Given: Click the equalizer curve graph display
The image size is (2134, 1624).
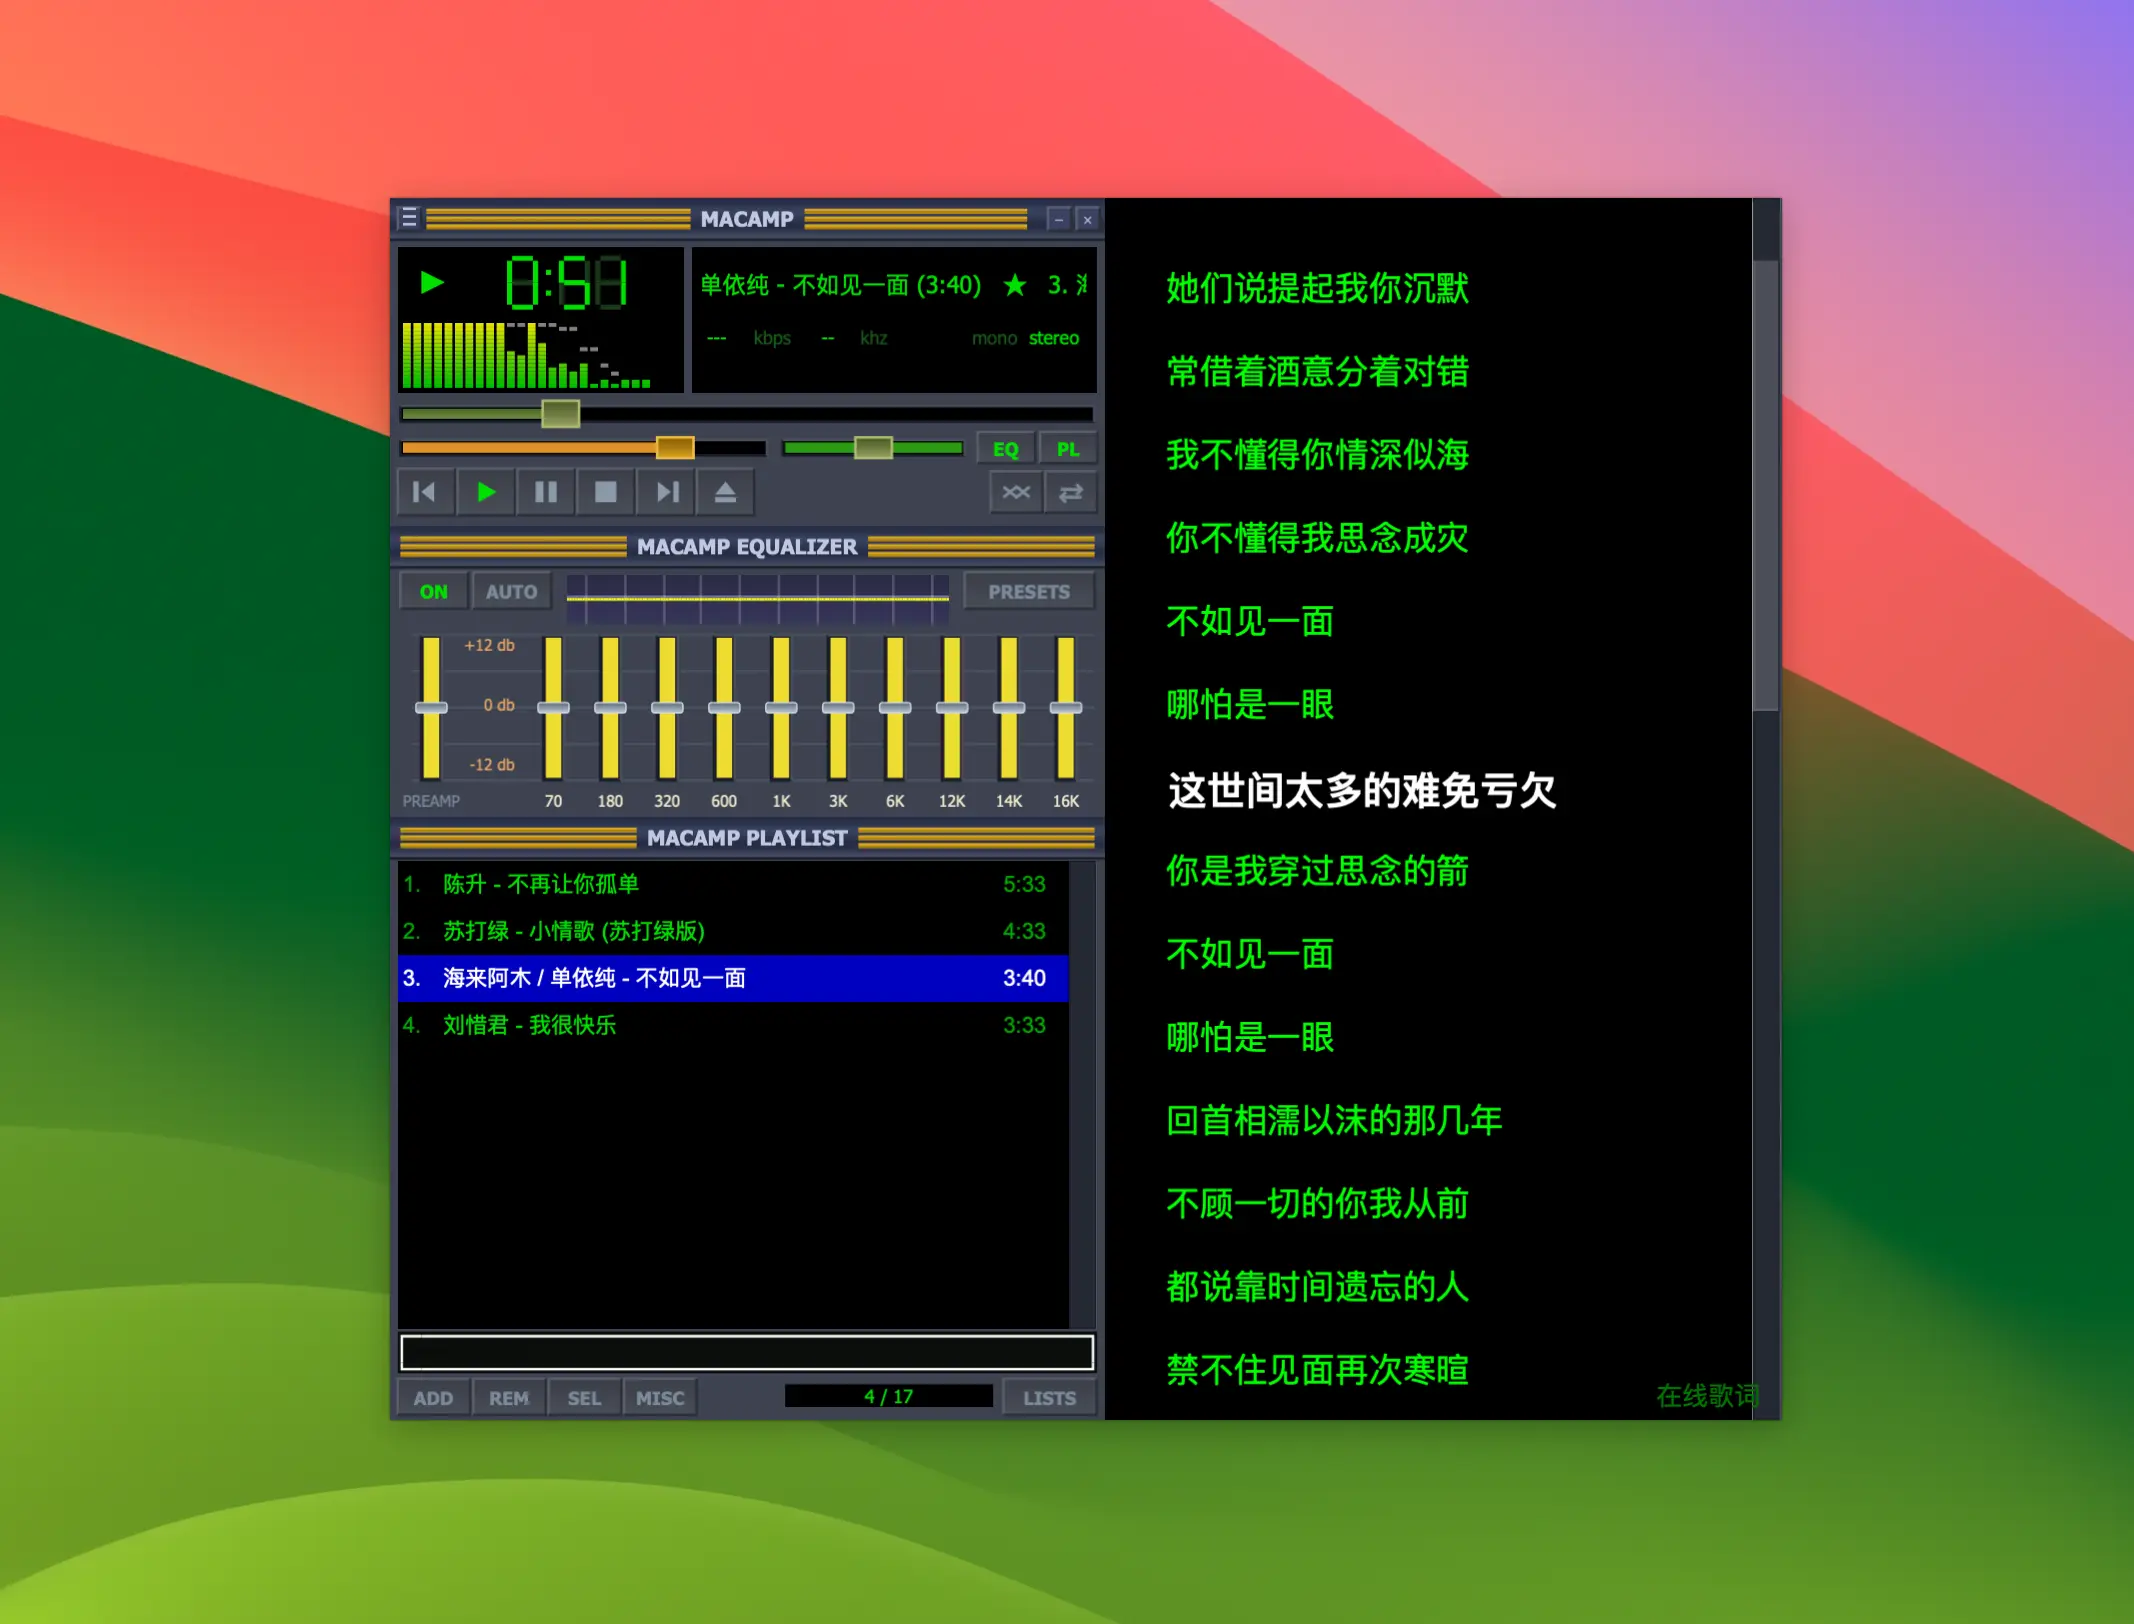Looking at the screenshot, I should (757, 598).
